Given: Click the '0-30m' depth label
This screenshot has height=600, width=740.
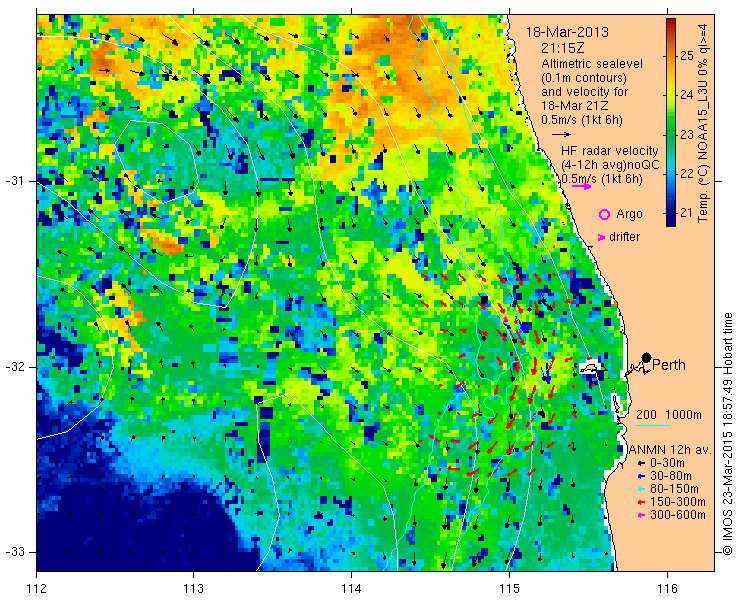Looking at the screenshot, I should point(667,464).
